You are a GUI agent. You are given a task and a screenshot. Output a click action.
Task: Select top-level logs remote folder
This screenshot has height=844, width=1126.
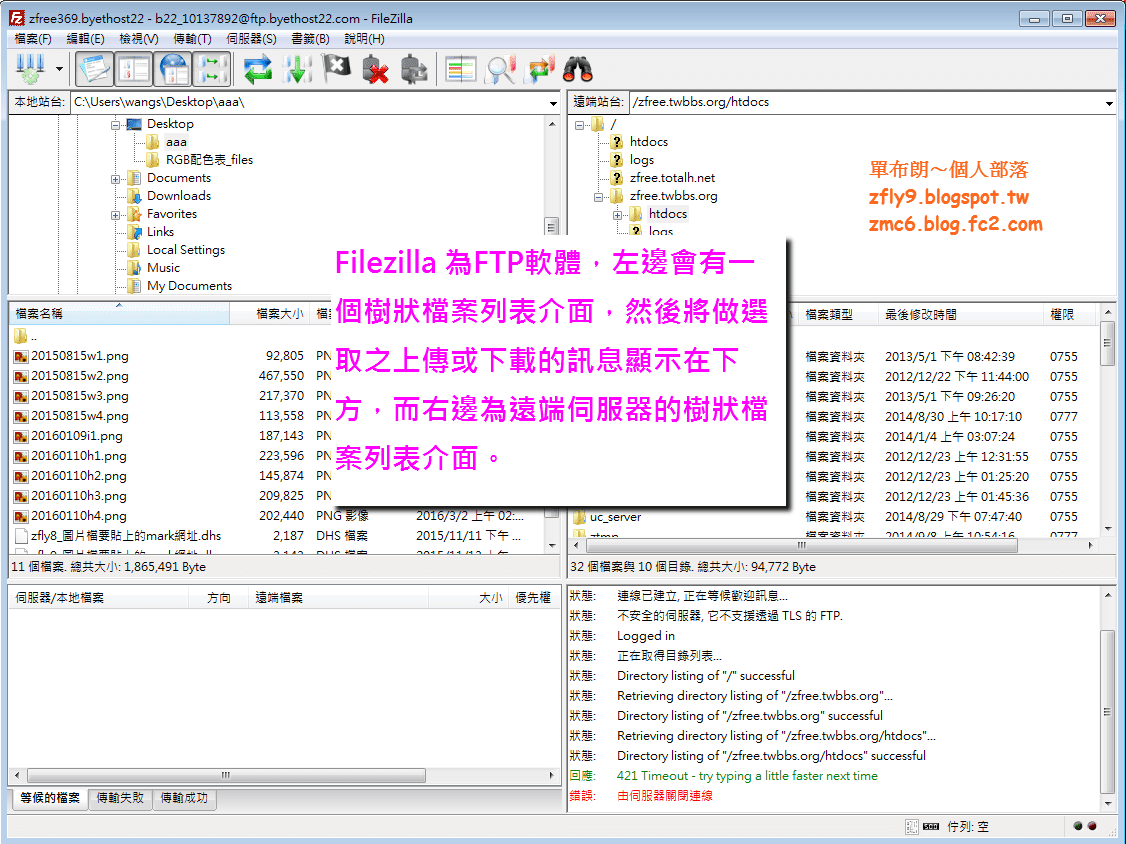pyautogui.click(x=641, y=160)
